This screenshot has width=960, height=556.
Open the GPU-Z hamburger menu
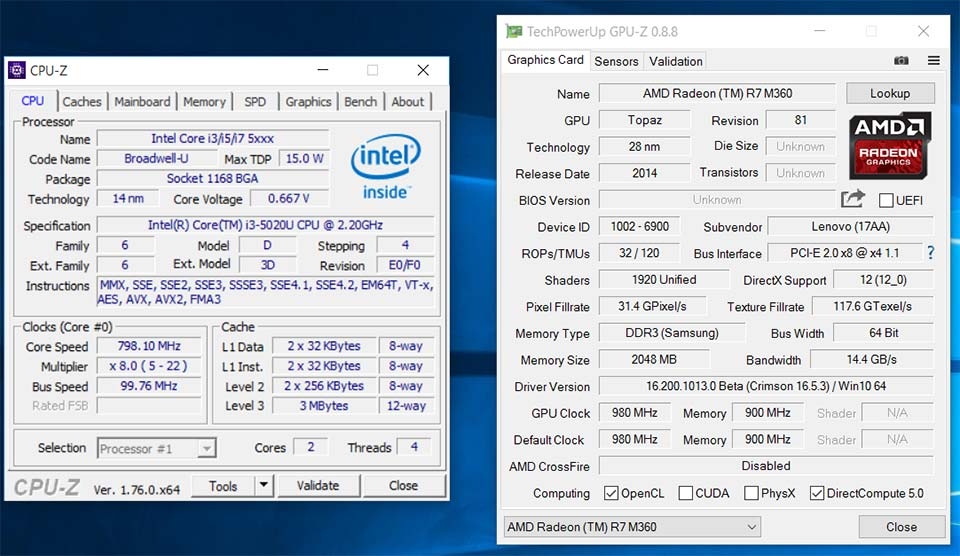[x=934, y=61]
